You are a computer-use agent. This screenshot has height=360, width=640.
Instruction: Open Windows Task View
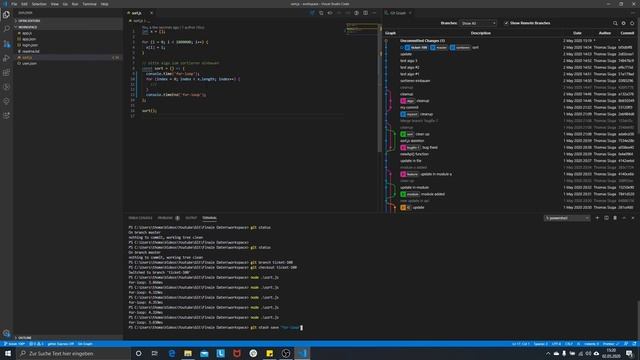pos(155,353)
